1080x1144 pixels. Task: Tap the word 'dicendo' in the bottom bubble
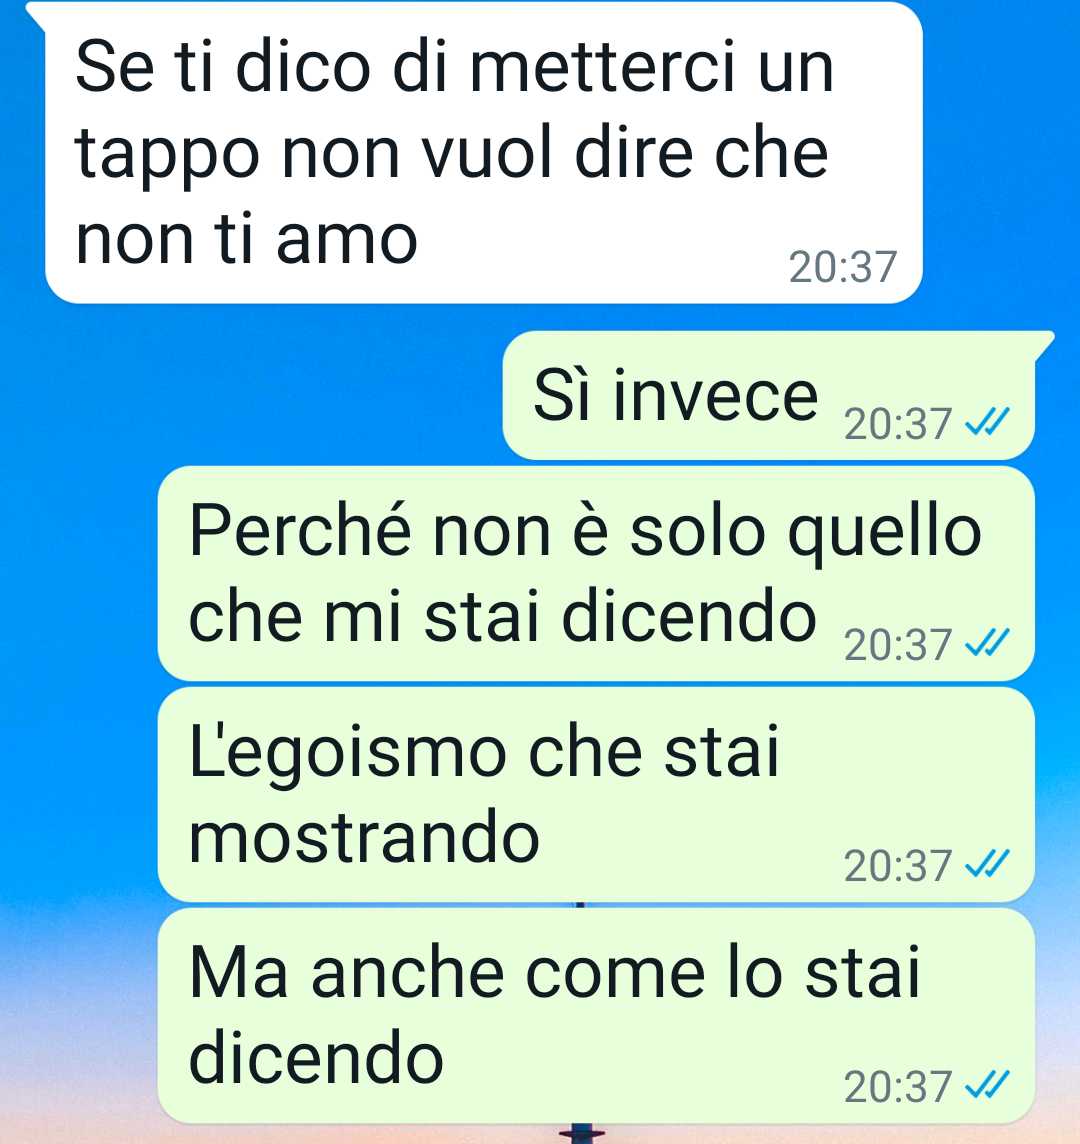click(x=316, y=1056)
